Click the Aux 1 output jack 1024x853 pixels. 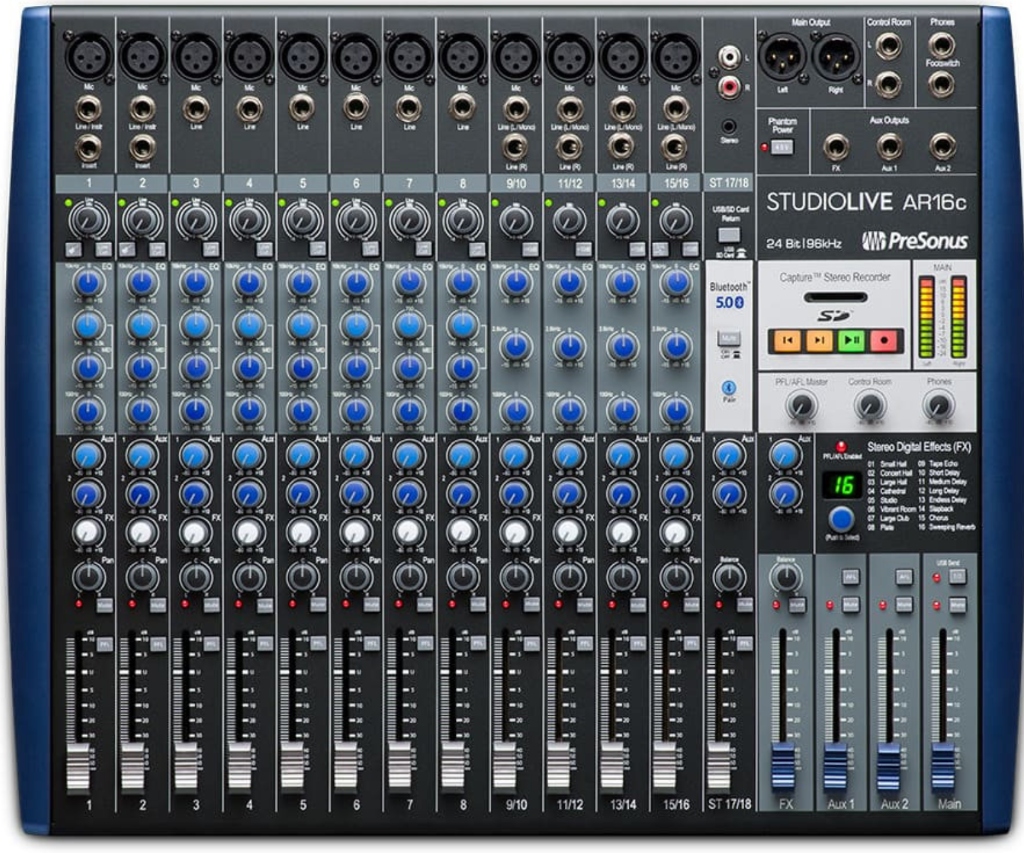[889, 147]
